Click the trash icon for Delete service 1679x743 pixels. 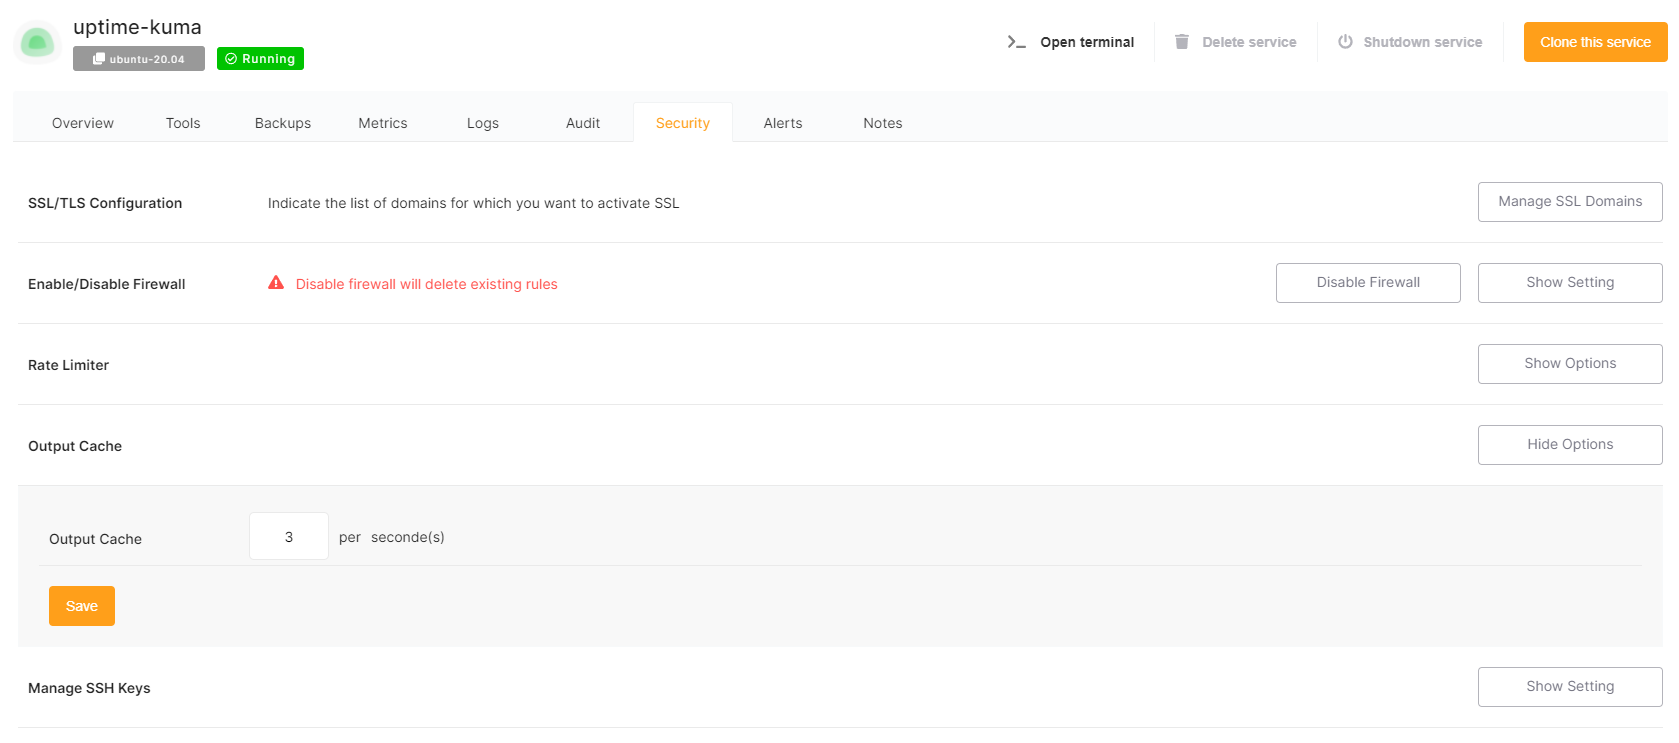pyautogui.click(x=1181, y=42)
